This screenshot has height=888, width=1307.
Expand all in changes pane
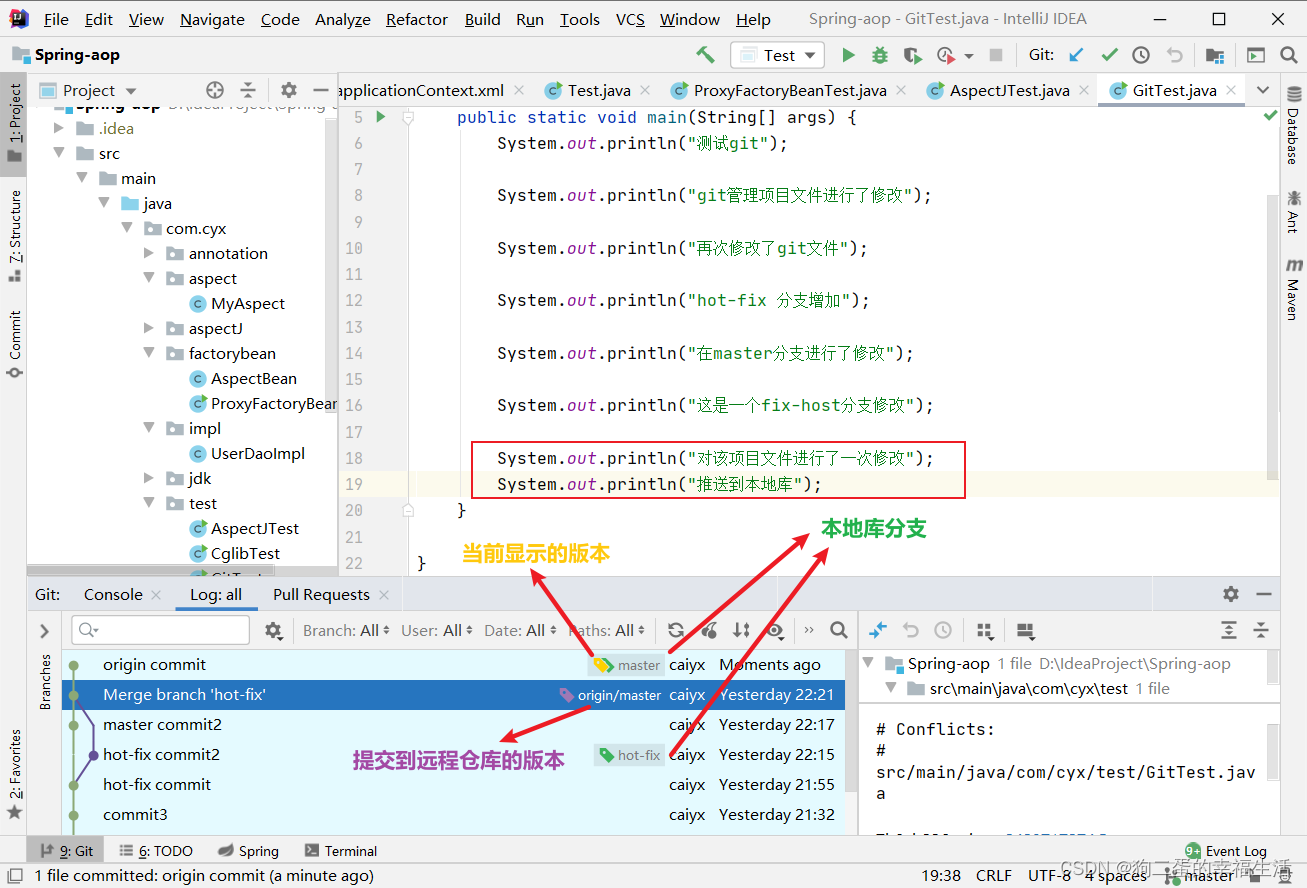click(x=1229, y=630)
